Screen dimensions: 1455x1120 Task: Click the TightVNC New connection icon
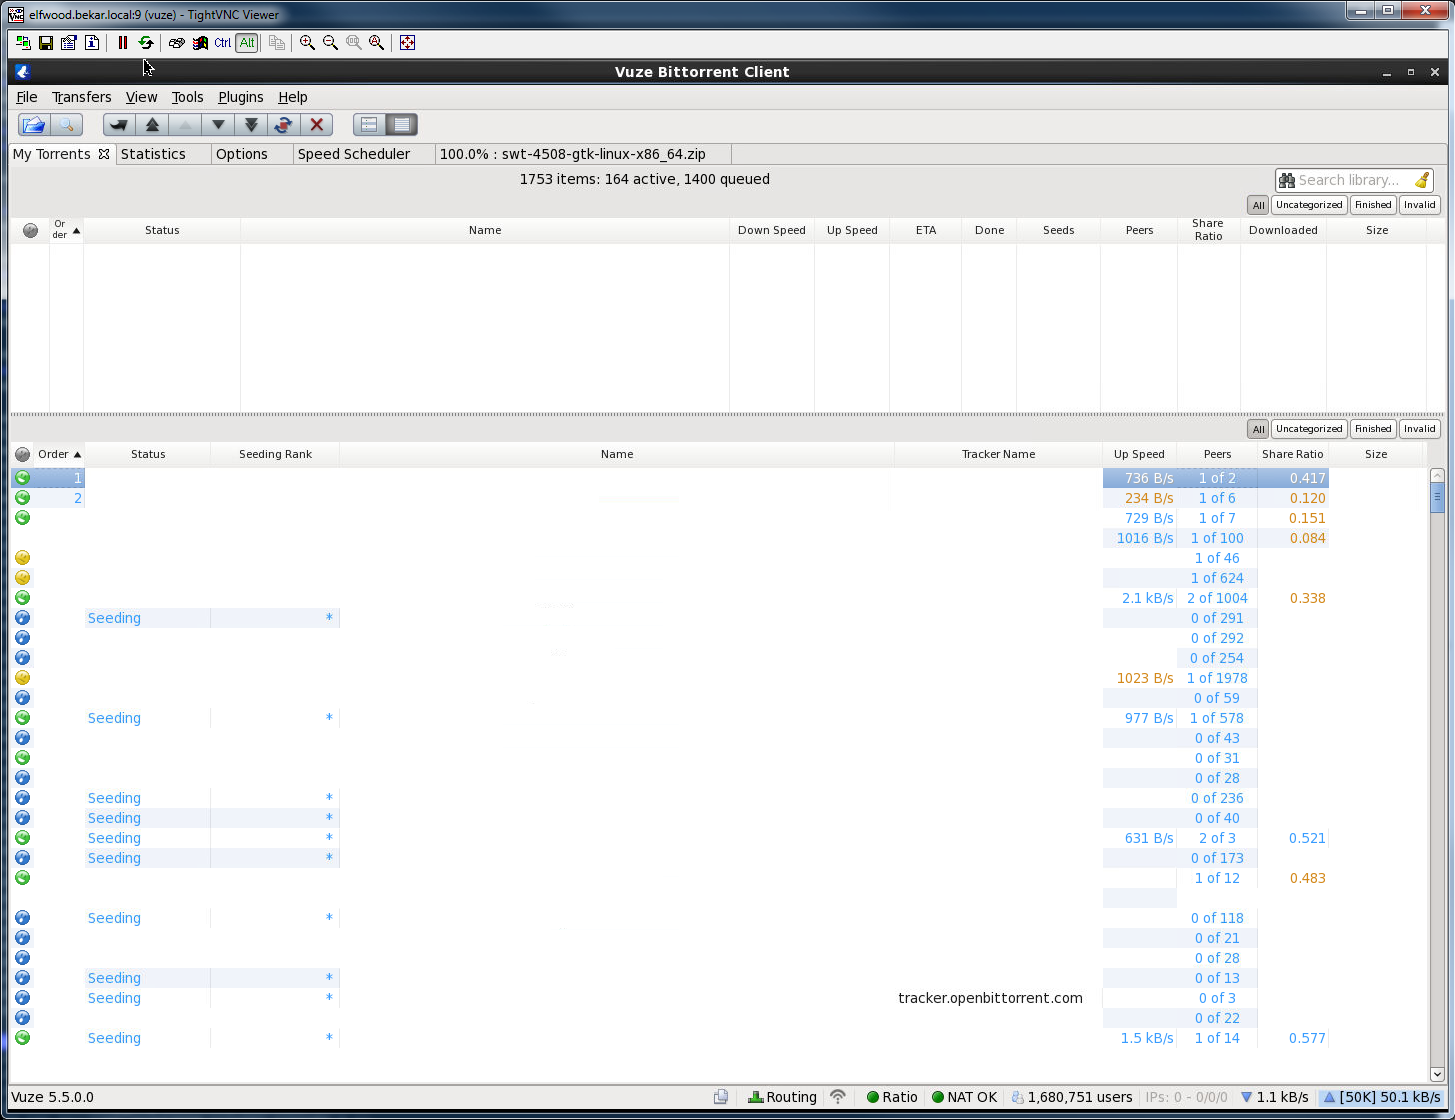23,43
